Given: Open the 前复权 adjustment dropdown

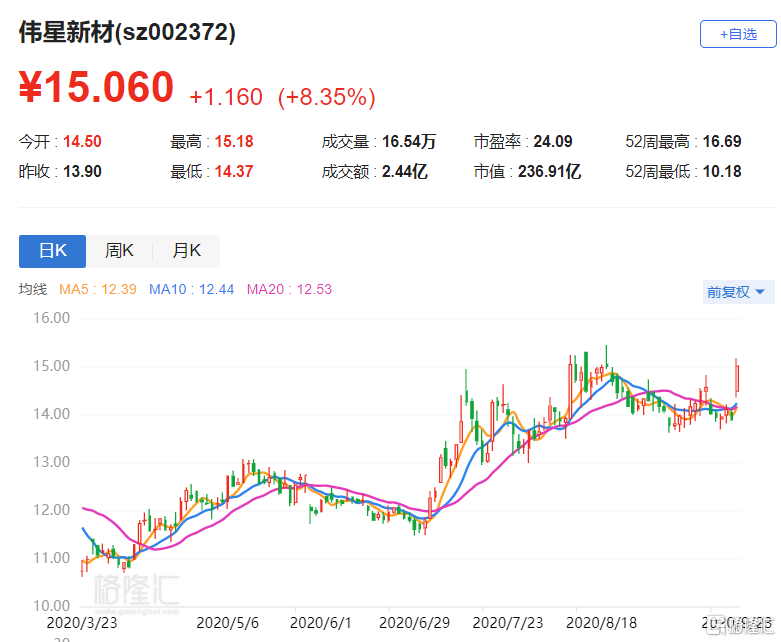Looking at the screenshot, I should point(737,292).
